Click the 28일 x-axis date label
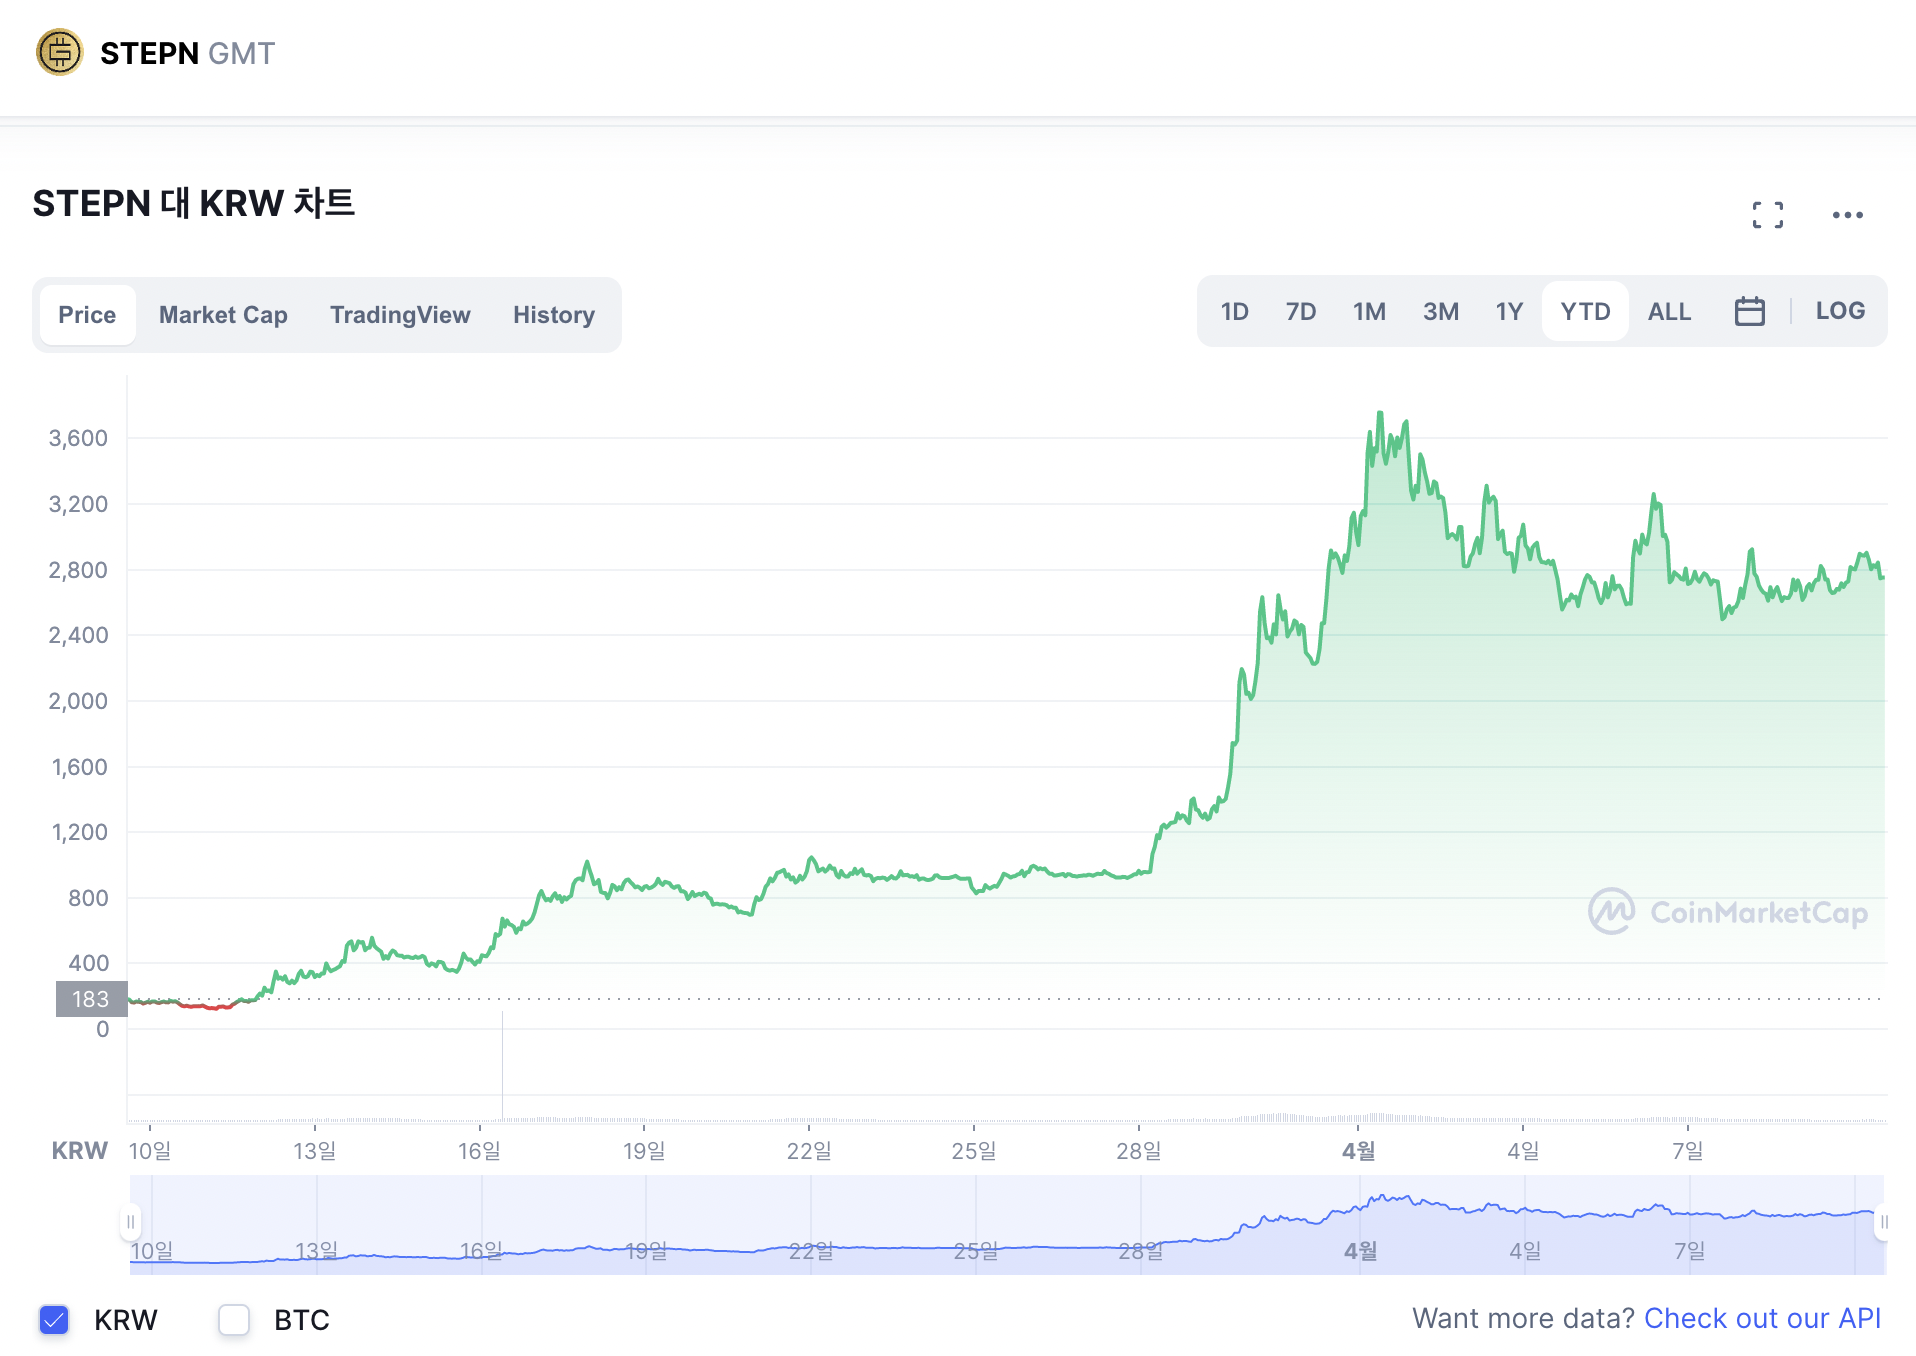Screen dimensions: 1916x1356 click(1138, 1151)
